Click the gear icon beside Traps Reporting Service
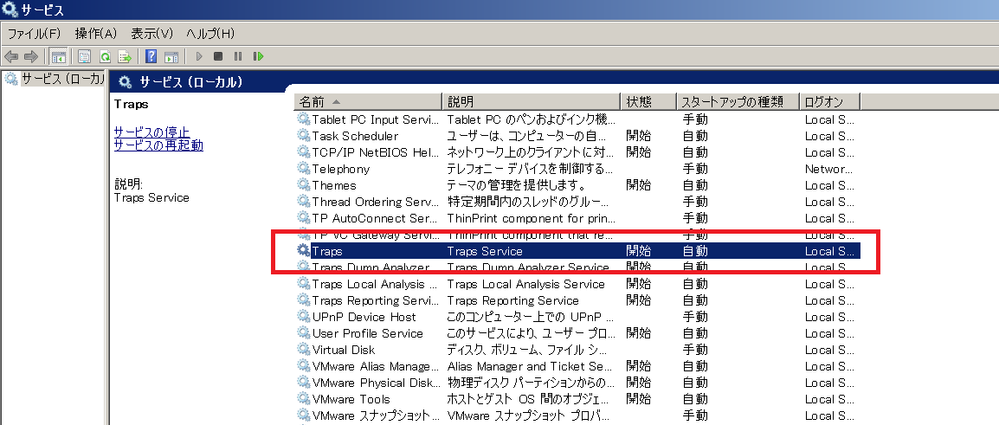Image resolution: width=999 pixels, height=425 pixels. (303, 300)
